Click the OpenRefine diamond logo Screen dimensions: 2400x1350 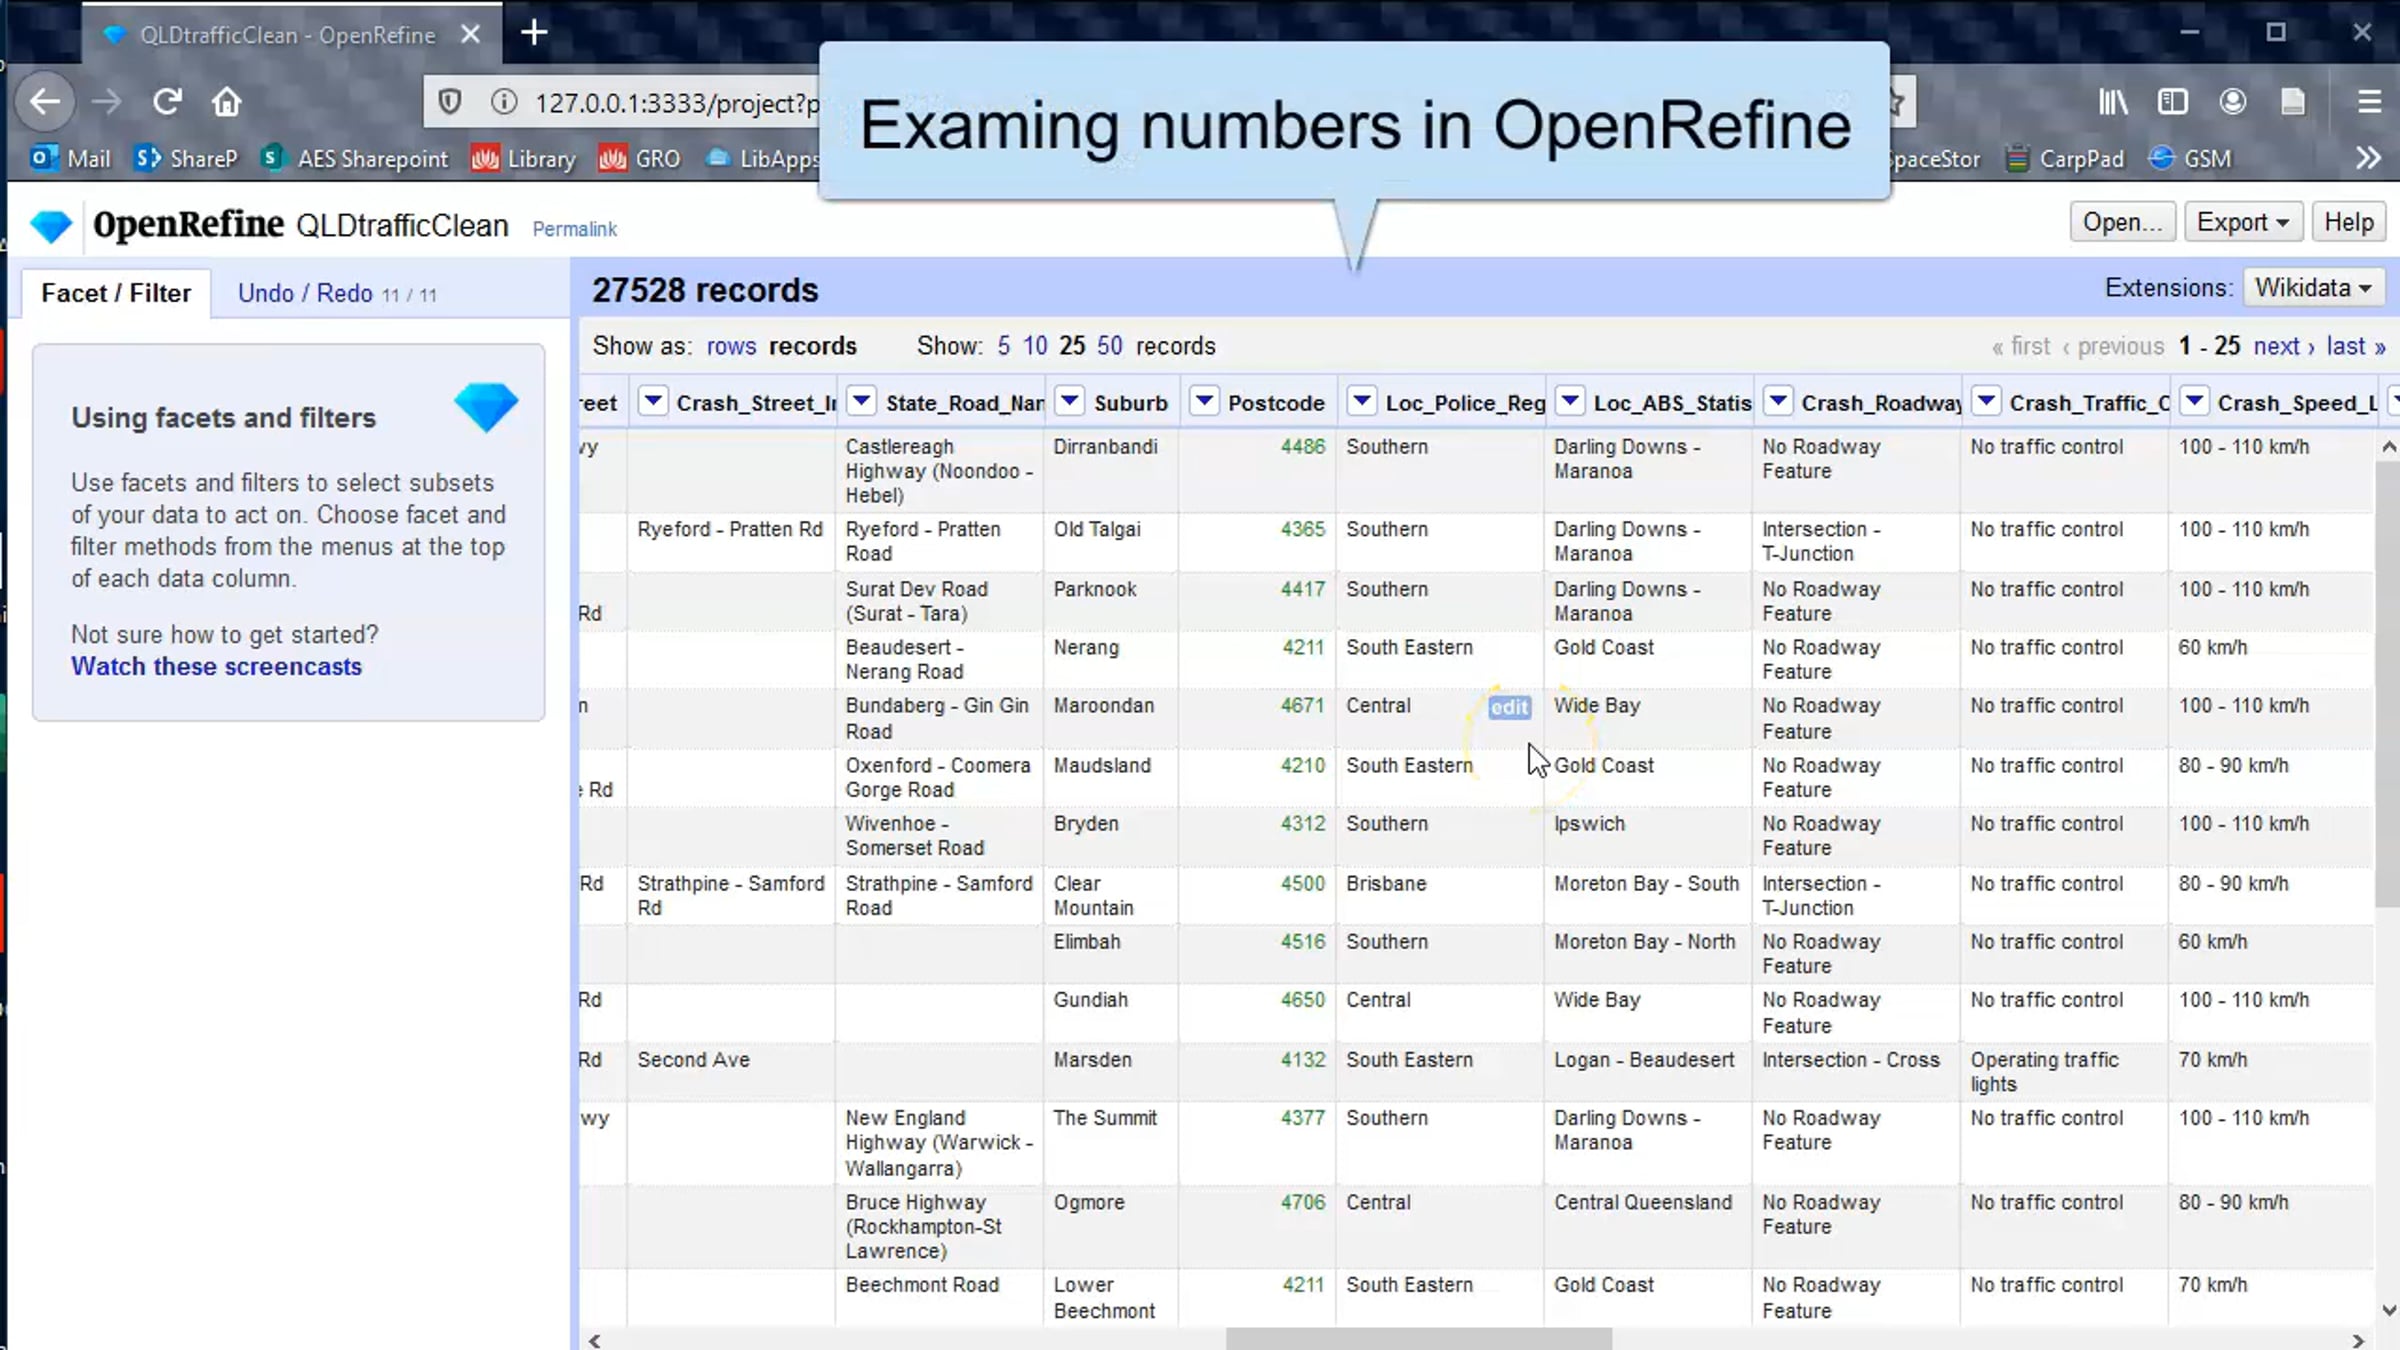51,226
